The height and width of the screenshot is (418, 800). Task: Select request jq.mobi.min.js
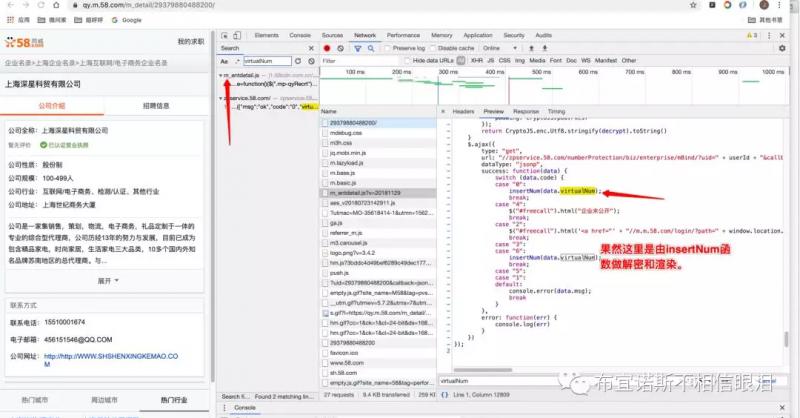(x=378, y=153)
